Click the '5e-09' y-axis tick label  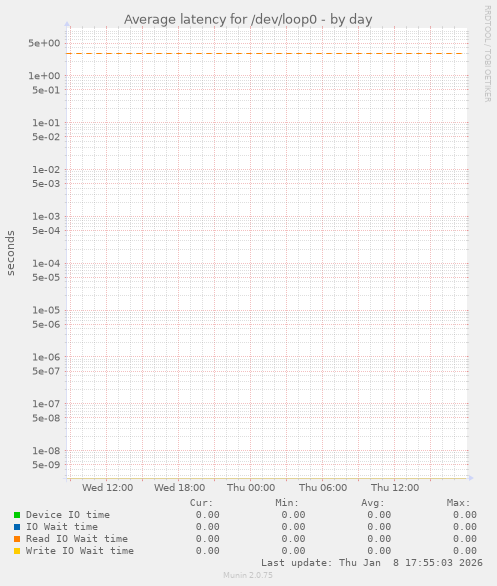click(46, 465)
